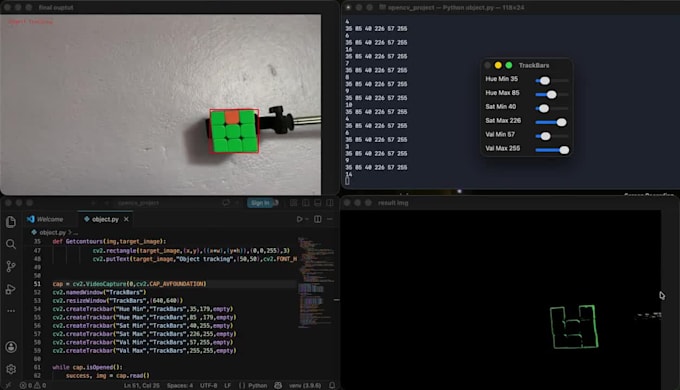Run the Python file with play button

click(x=299, y=219)
